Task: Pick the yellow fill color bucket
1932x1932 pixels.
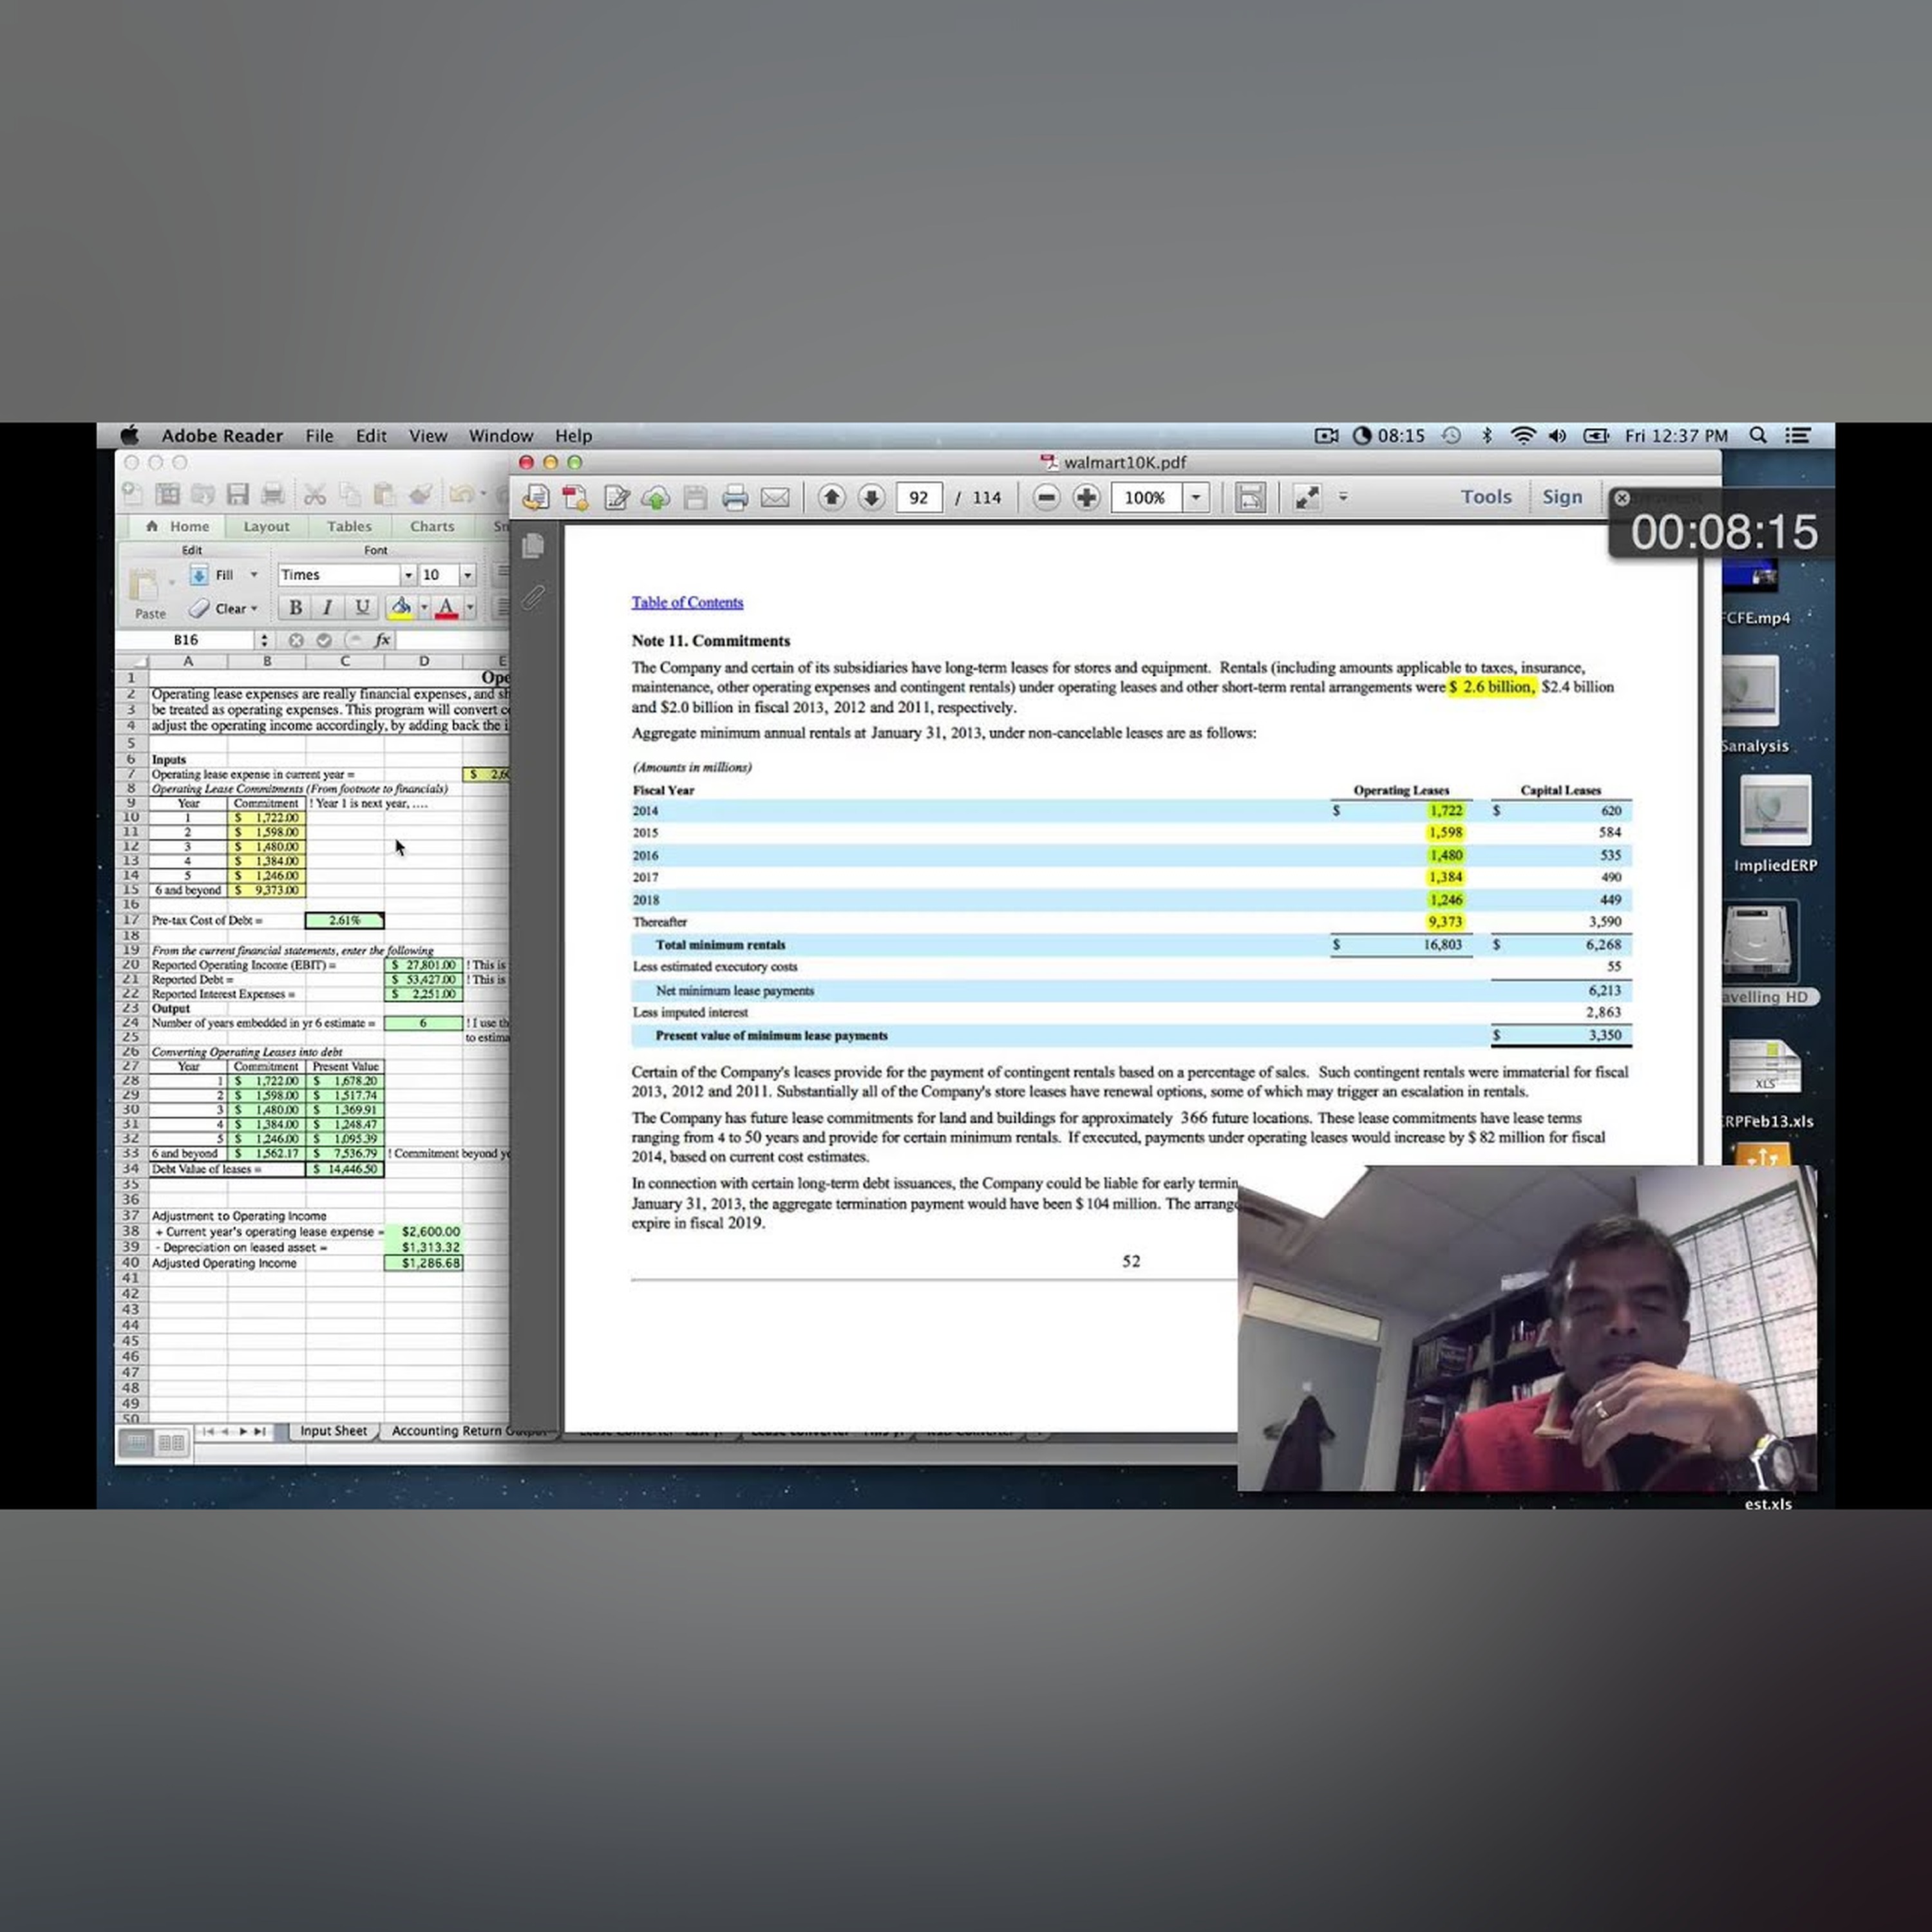Action: pos(400,607)
